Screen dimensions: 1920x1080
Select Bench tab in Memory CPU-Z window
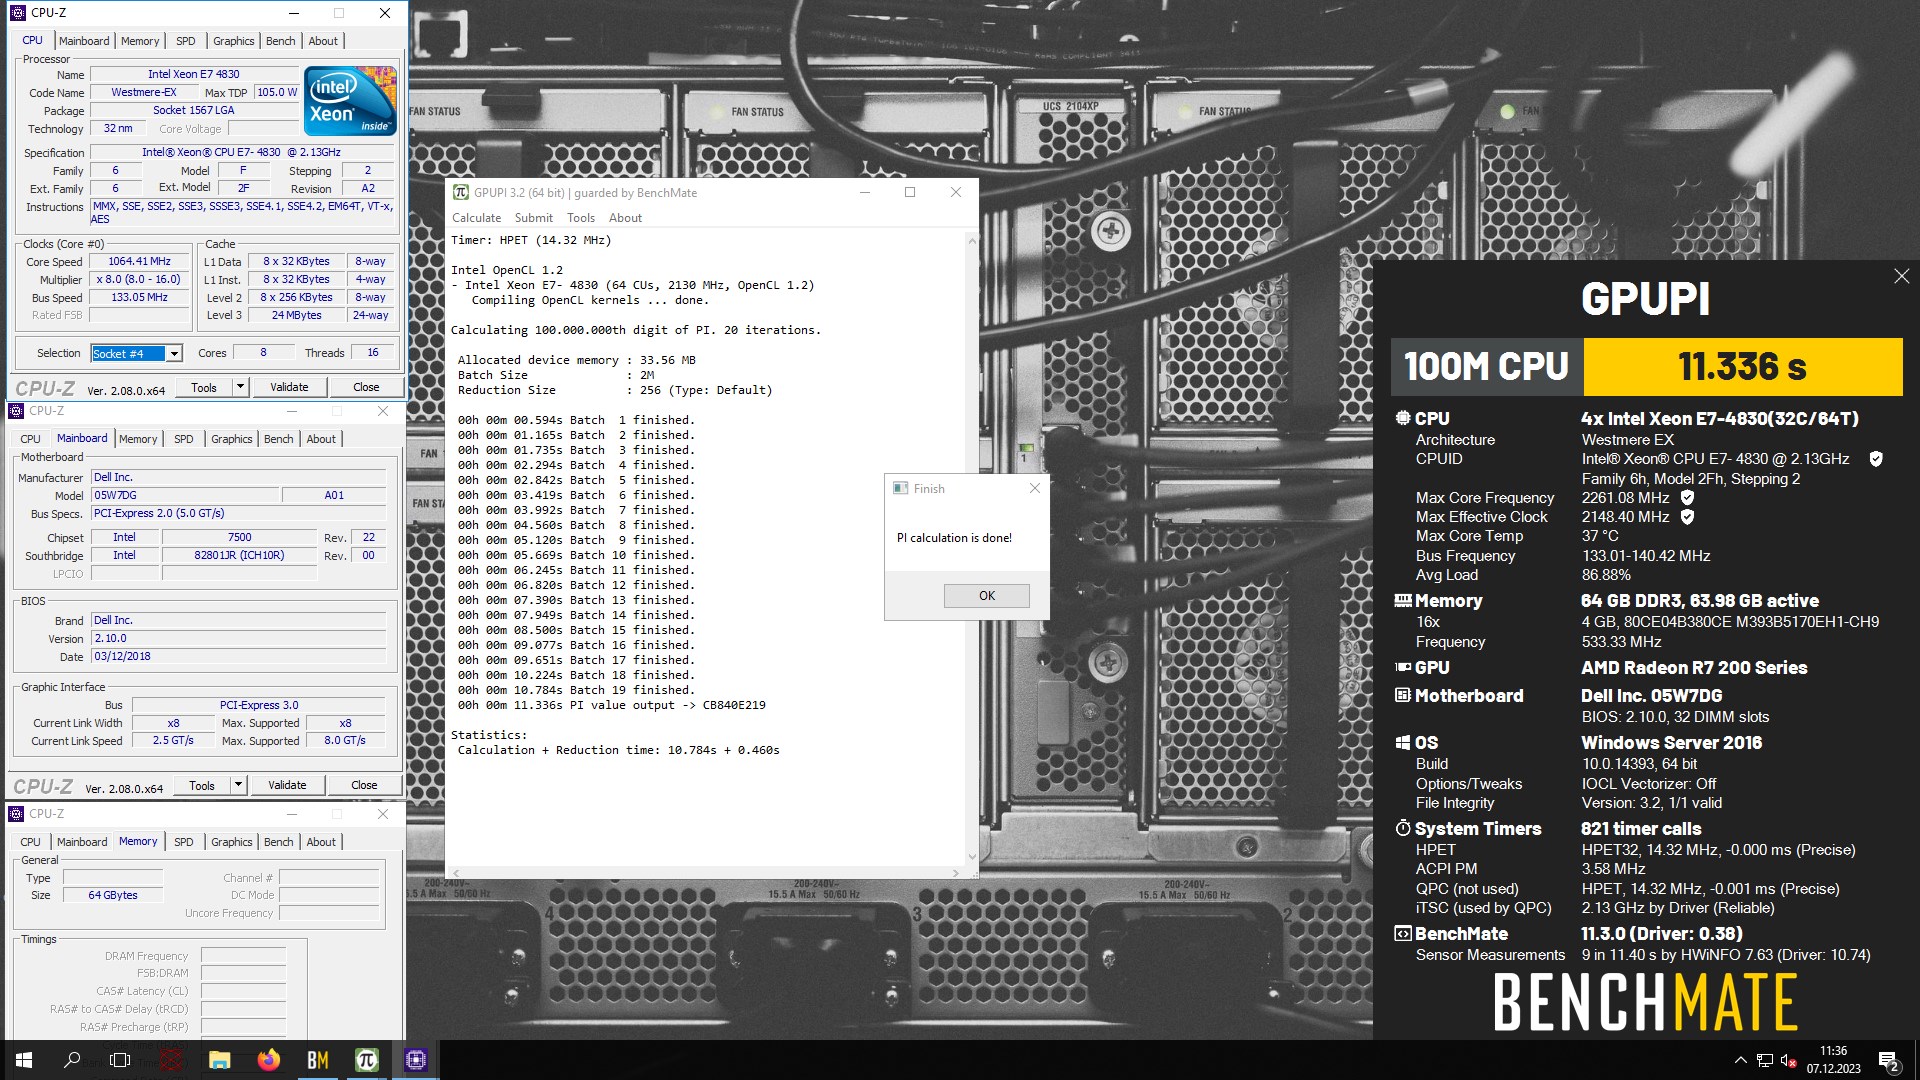click(x=279, y=842)
